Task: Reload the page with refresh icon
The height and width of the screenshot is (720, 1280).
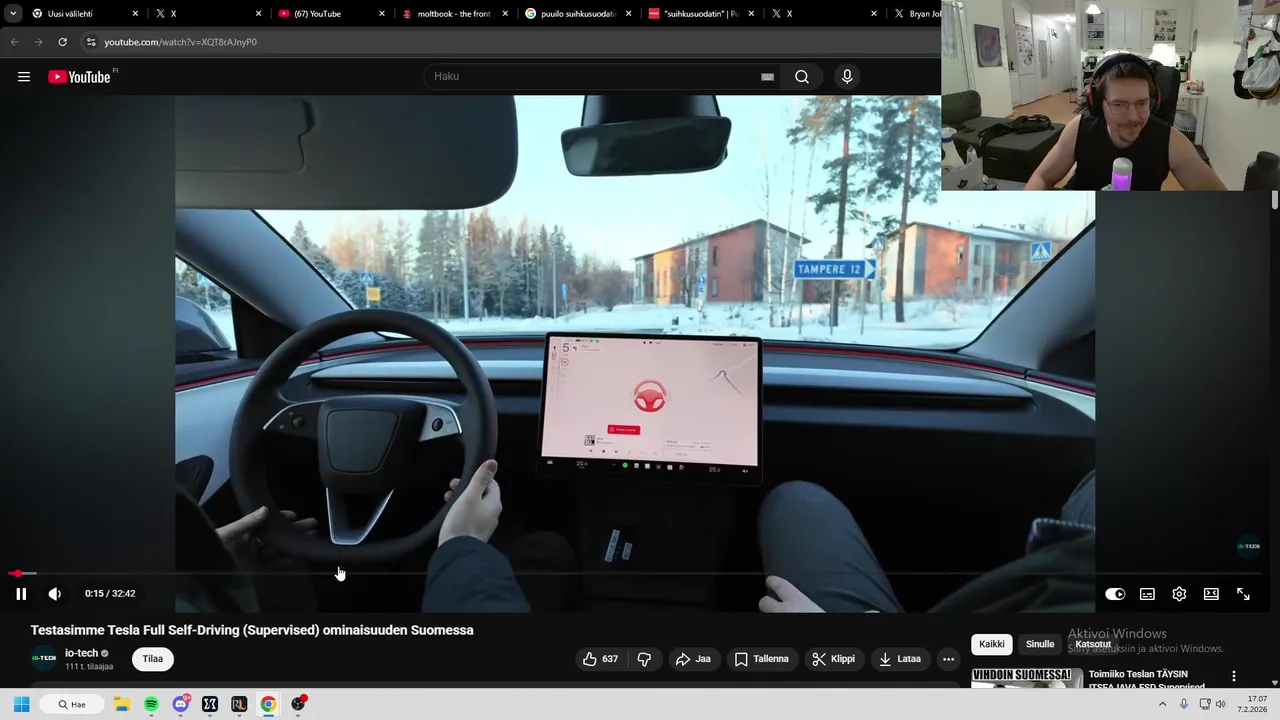Action: click(62, 42)
